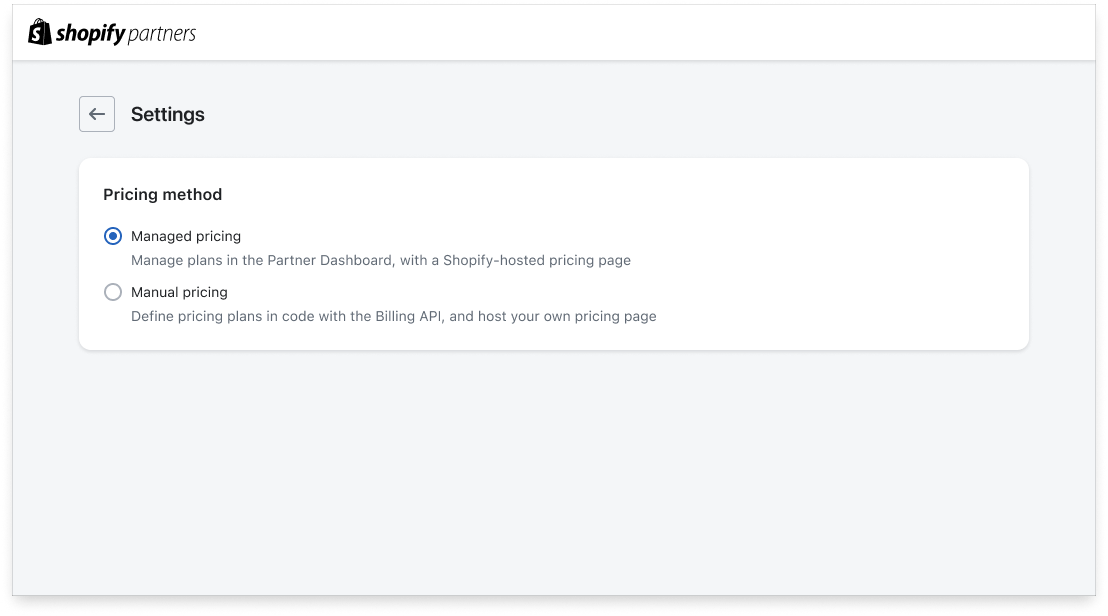Screen dimensions: 1108x616
Task: Click the Managed pricing label
Action: point(186,236)
